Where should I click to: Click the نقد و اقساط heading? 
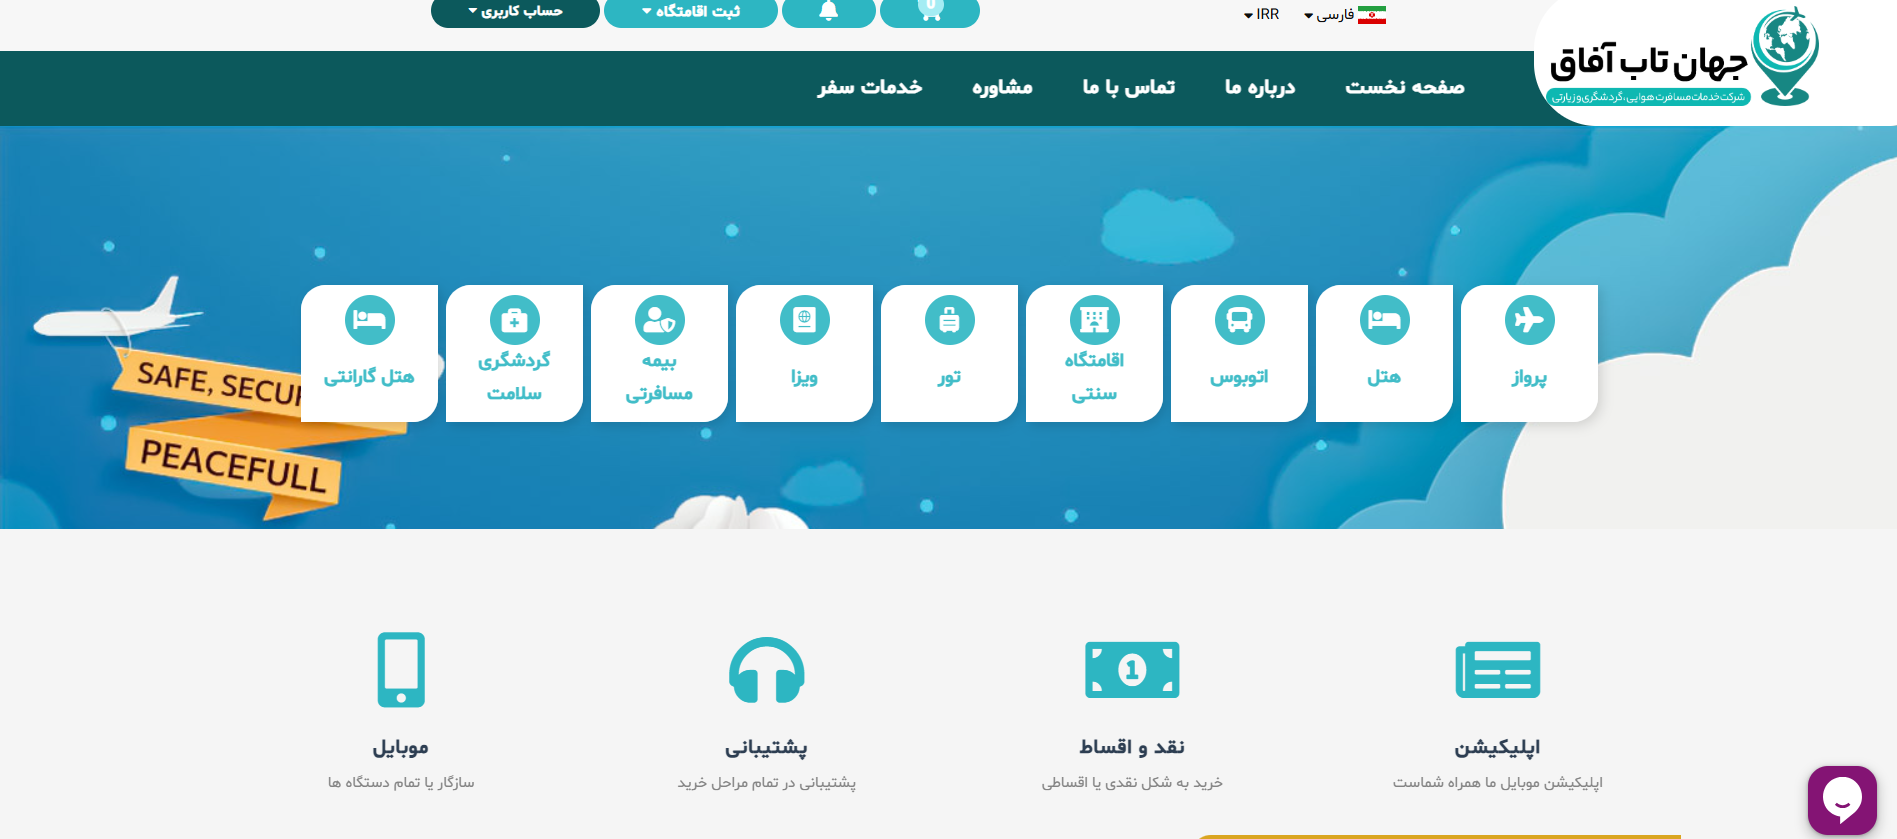click(x=1132, y=747)
